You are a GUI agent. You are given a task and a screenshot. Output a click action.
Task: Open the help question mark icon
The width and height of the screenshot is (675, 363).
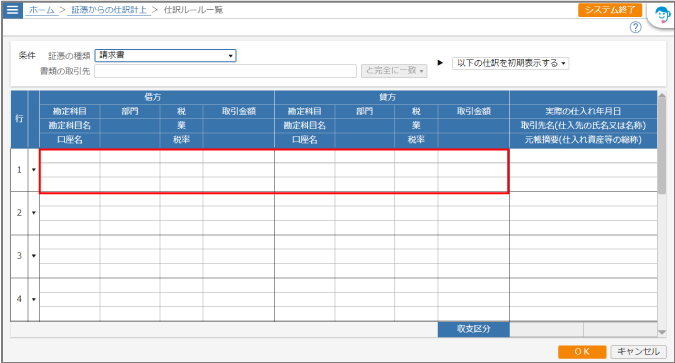point(635,28)
